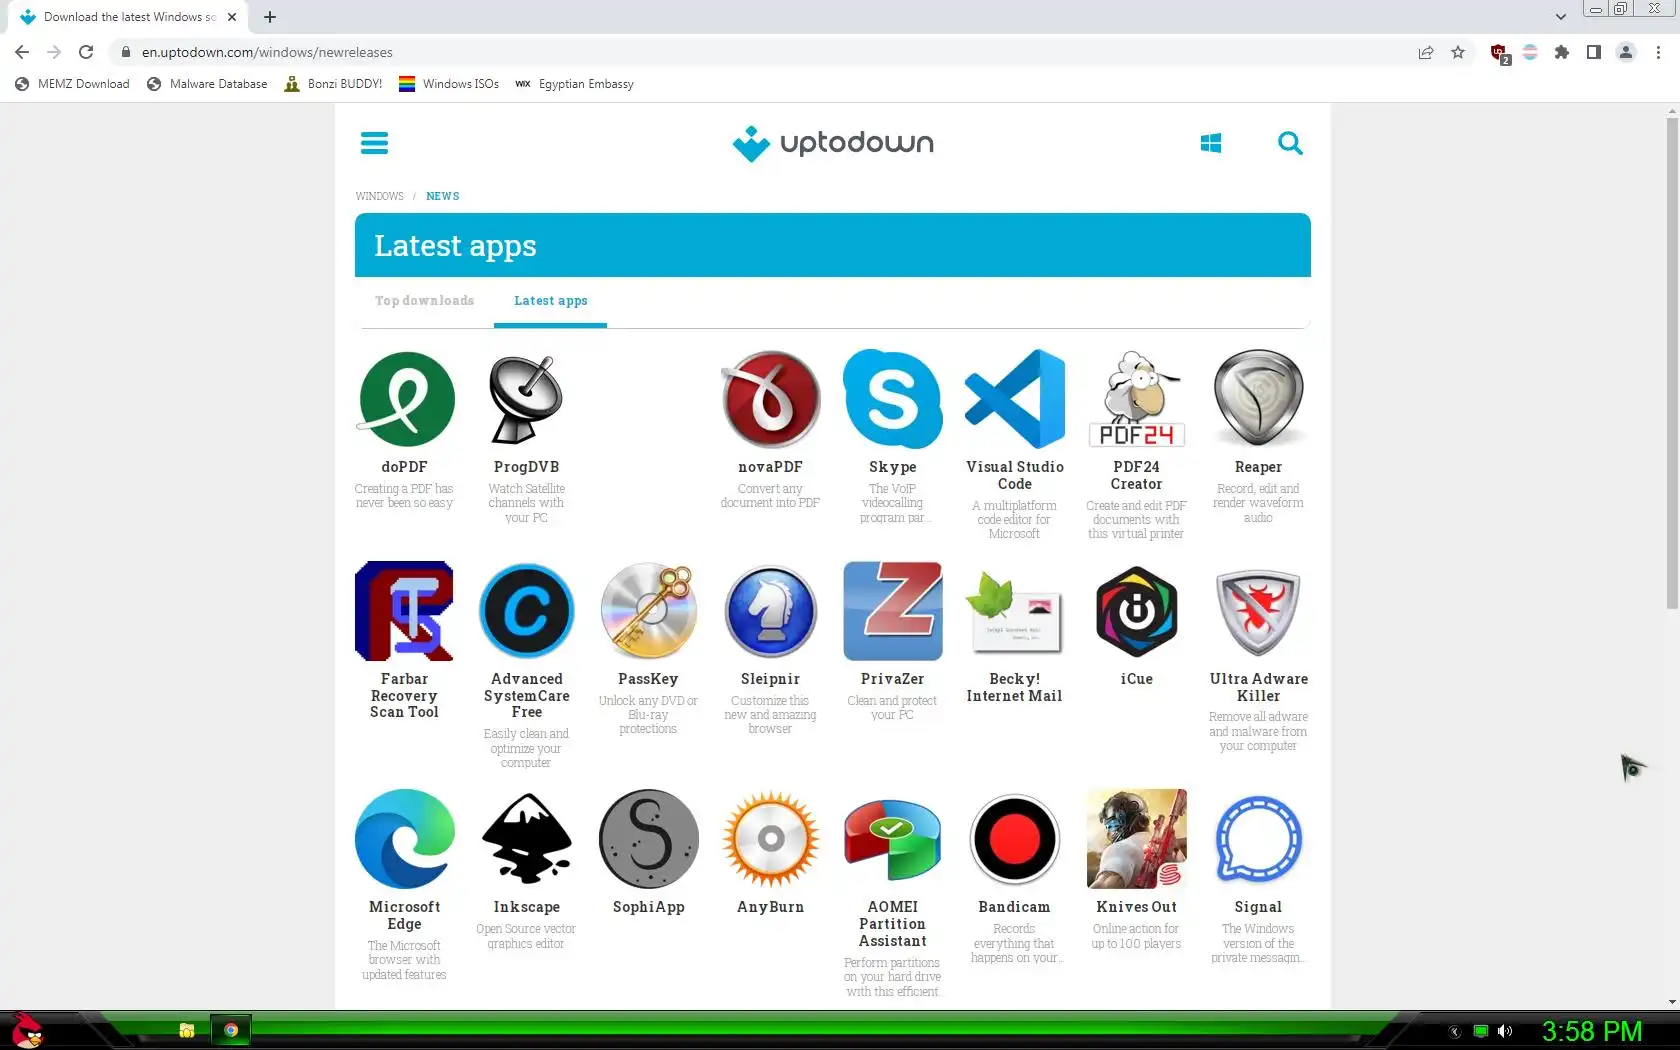Open the MEMZ Download bookmark
Viewport: 1680px width, 1050px height.
(72, 84)
